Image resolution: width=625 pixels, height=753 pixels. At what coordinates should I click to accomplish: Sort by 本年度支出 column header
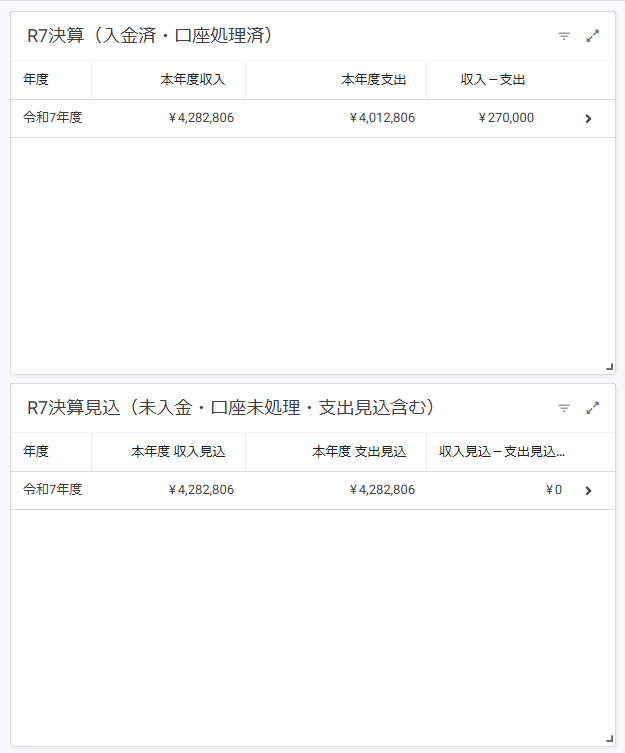pos(374,80)
